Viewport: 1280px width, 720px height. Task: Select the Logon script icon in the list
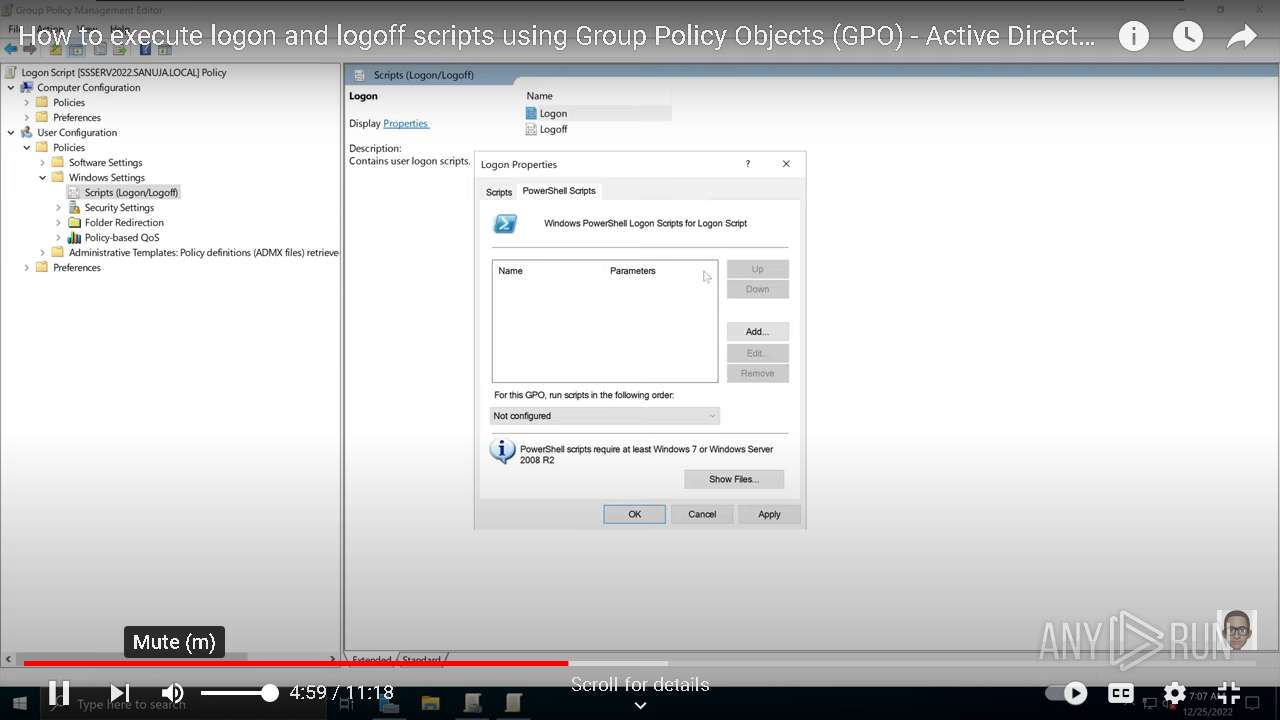531,113
